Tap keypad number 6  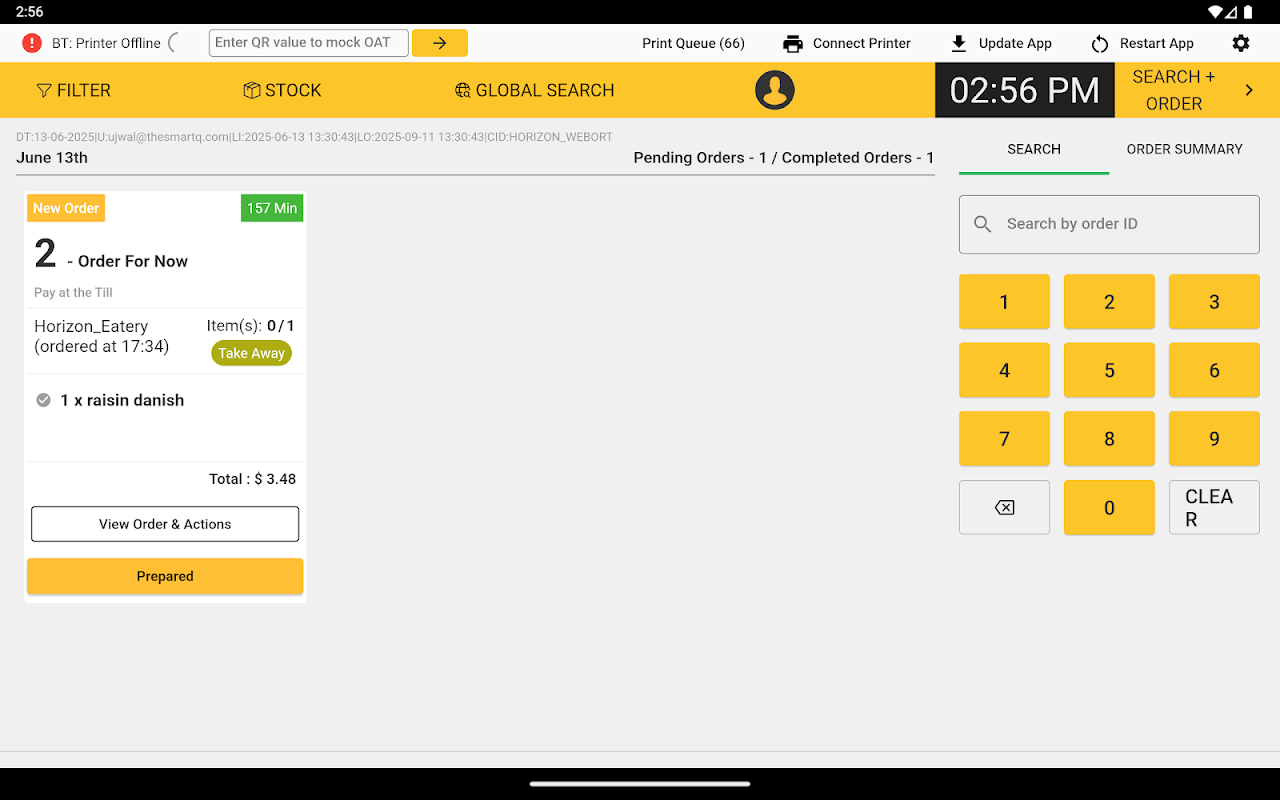coord(1214,370)
